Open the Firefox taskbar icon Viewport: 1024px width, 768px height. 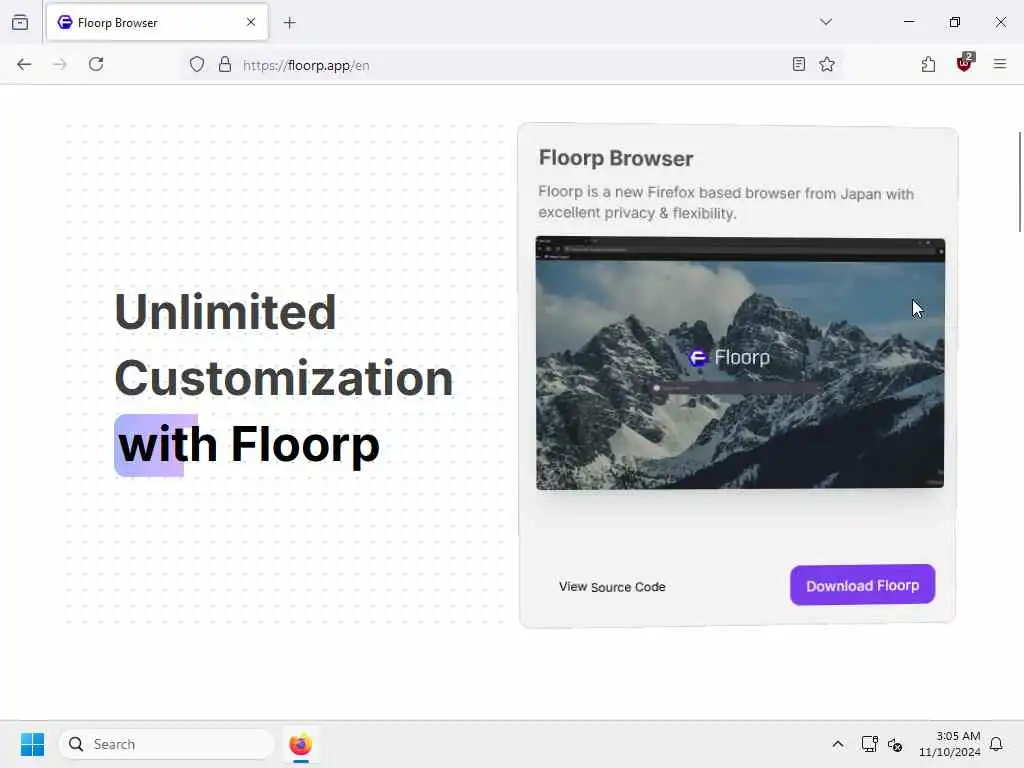(300, 744)
